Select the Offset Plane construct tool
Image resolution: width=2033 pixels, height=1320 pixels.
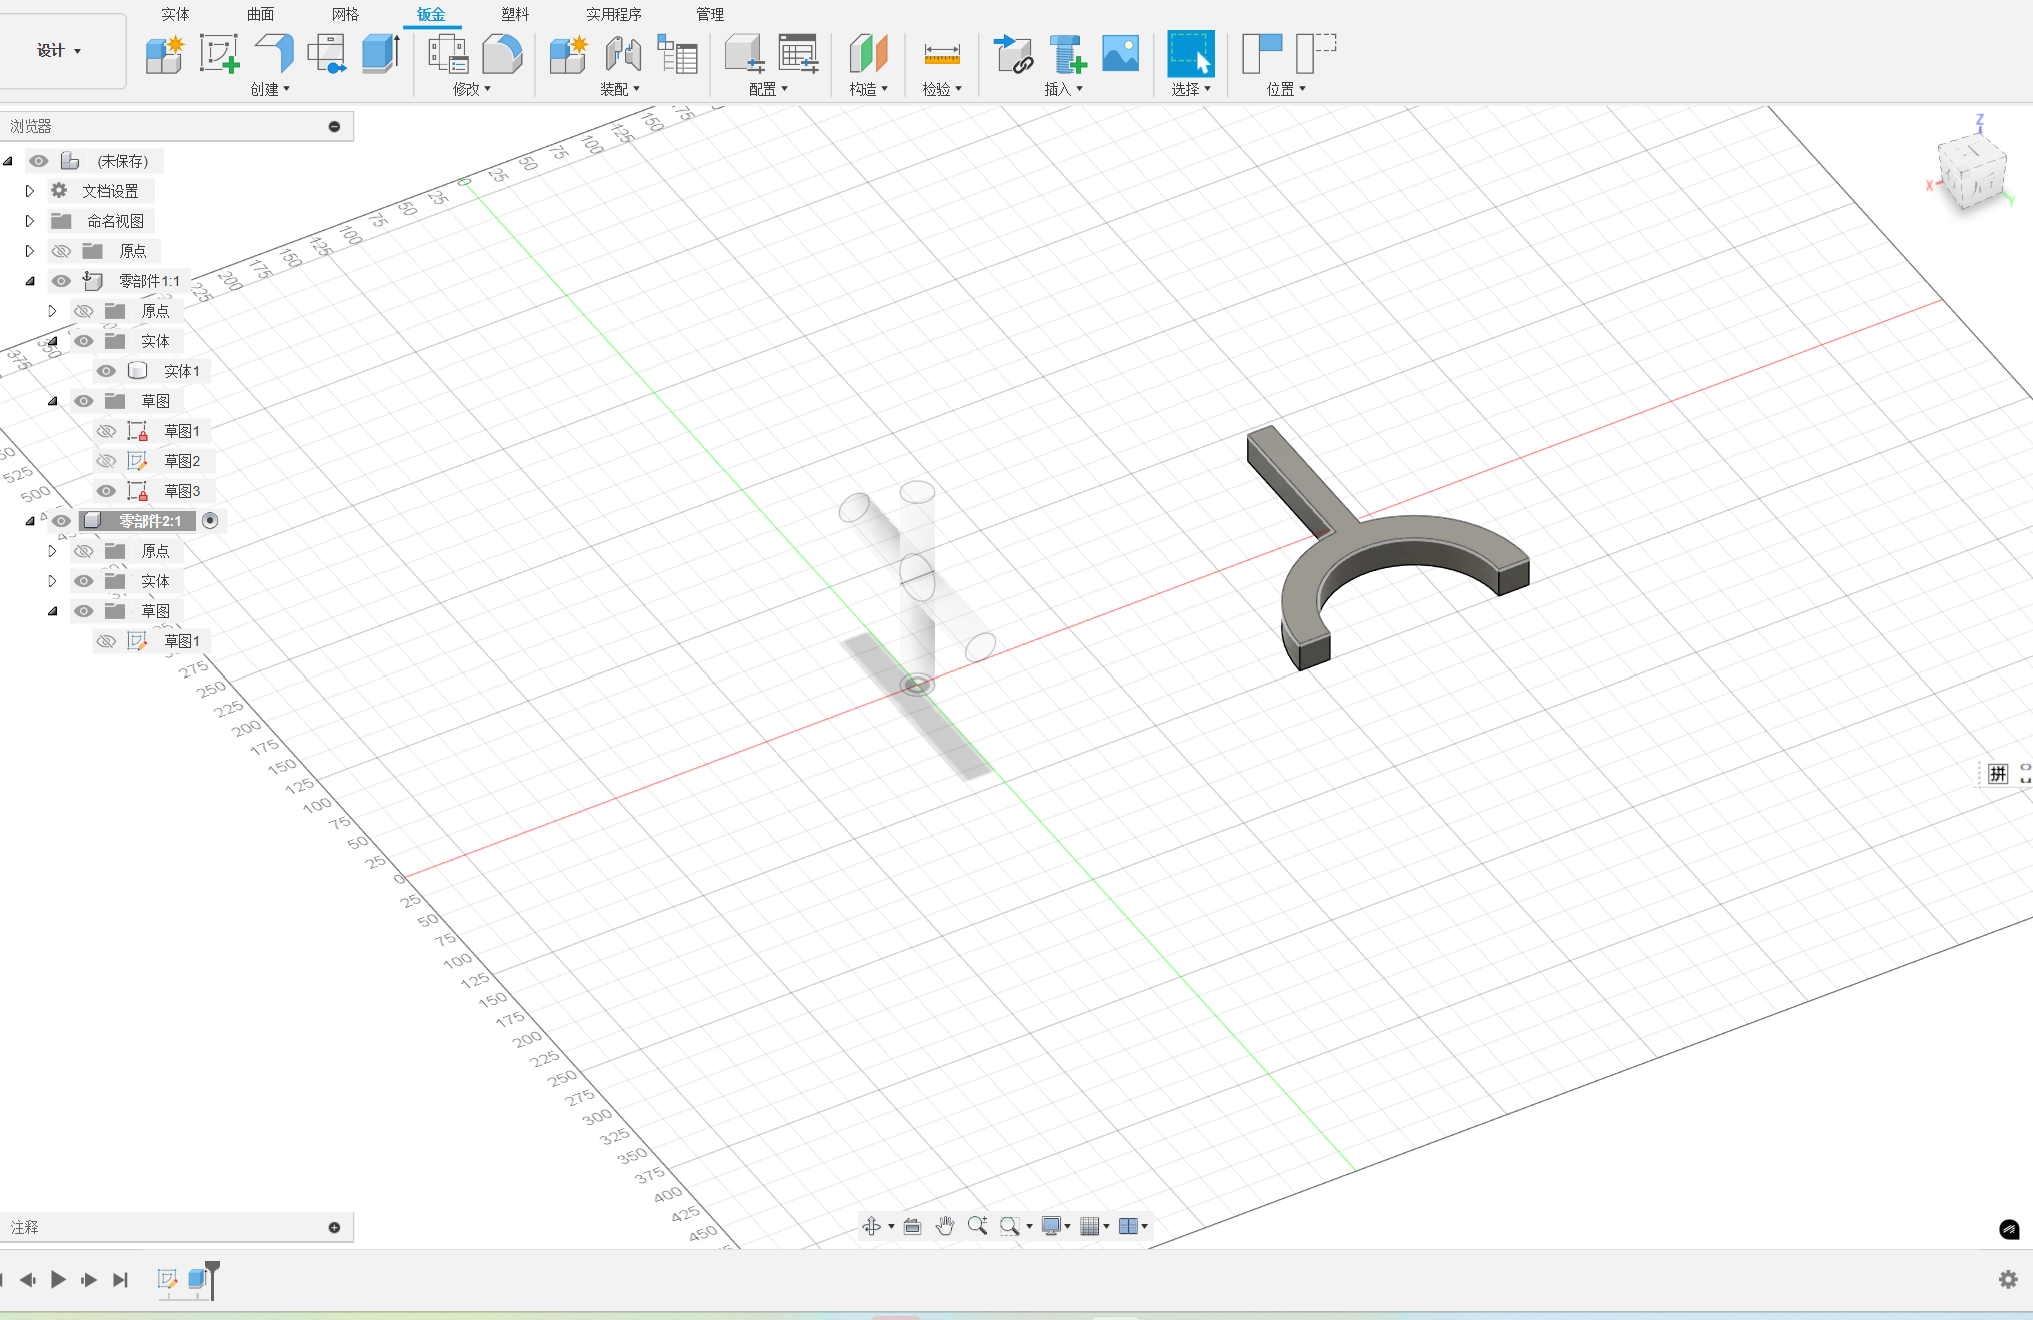(x=868, y=54)
